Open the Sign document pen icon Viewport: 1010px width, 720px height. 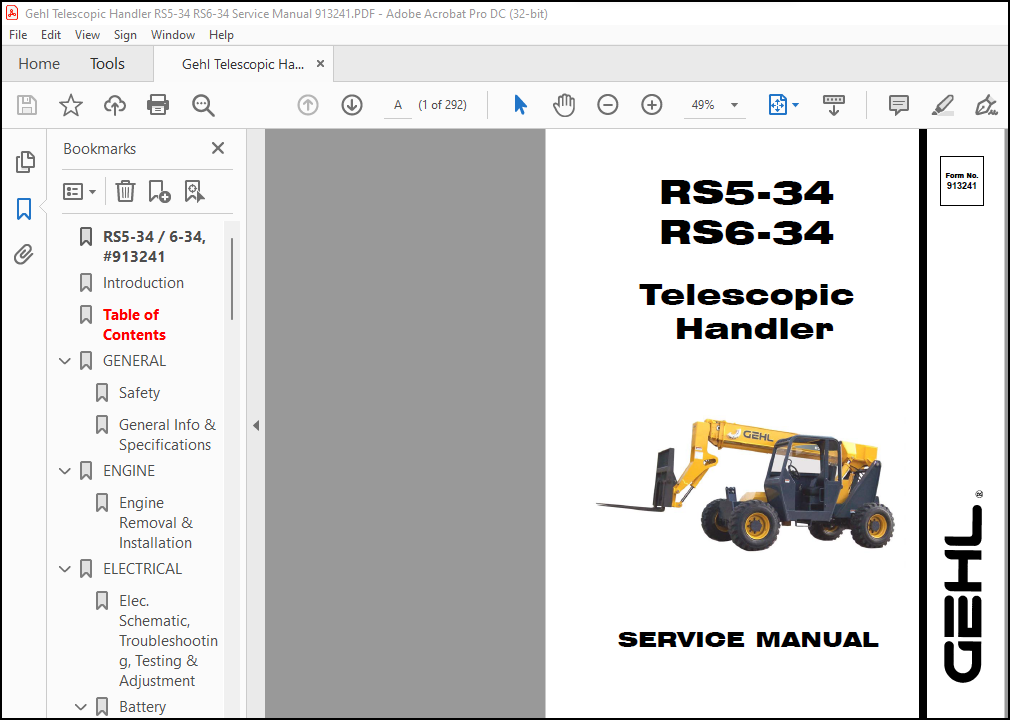click(986, 105)
